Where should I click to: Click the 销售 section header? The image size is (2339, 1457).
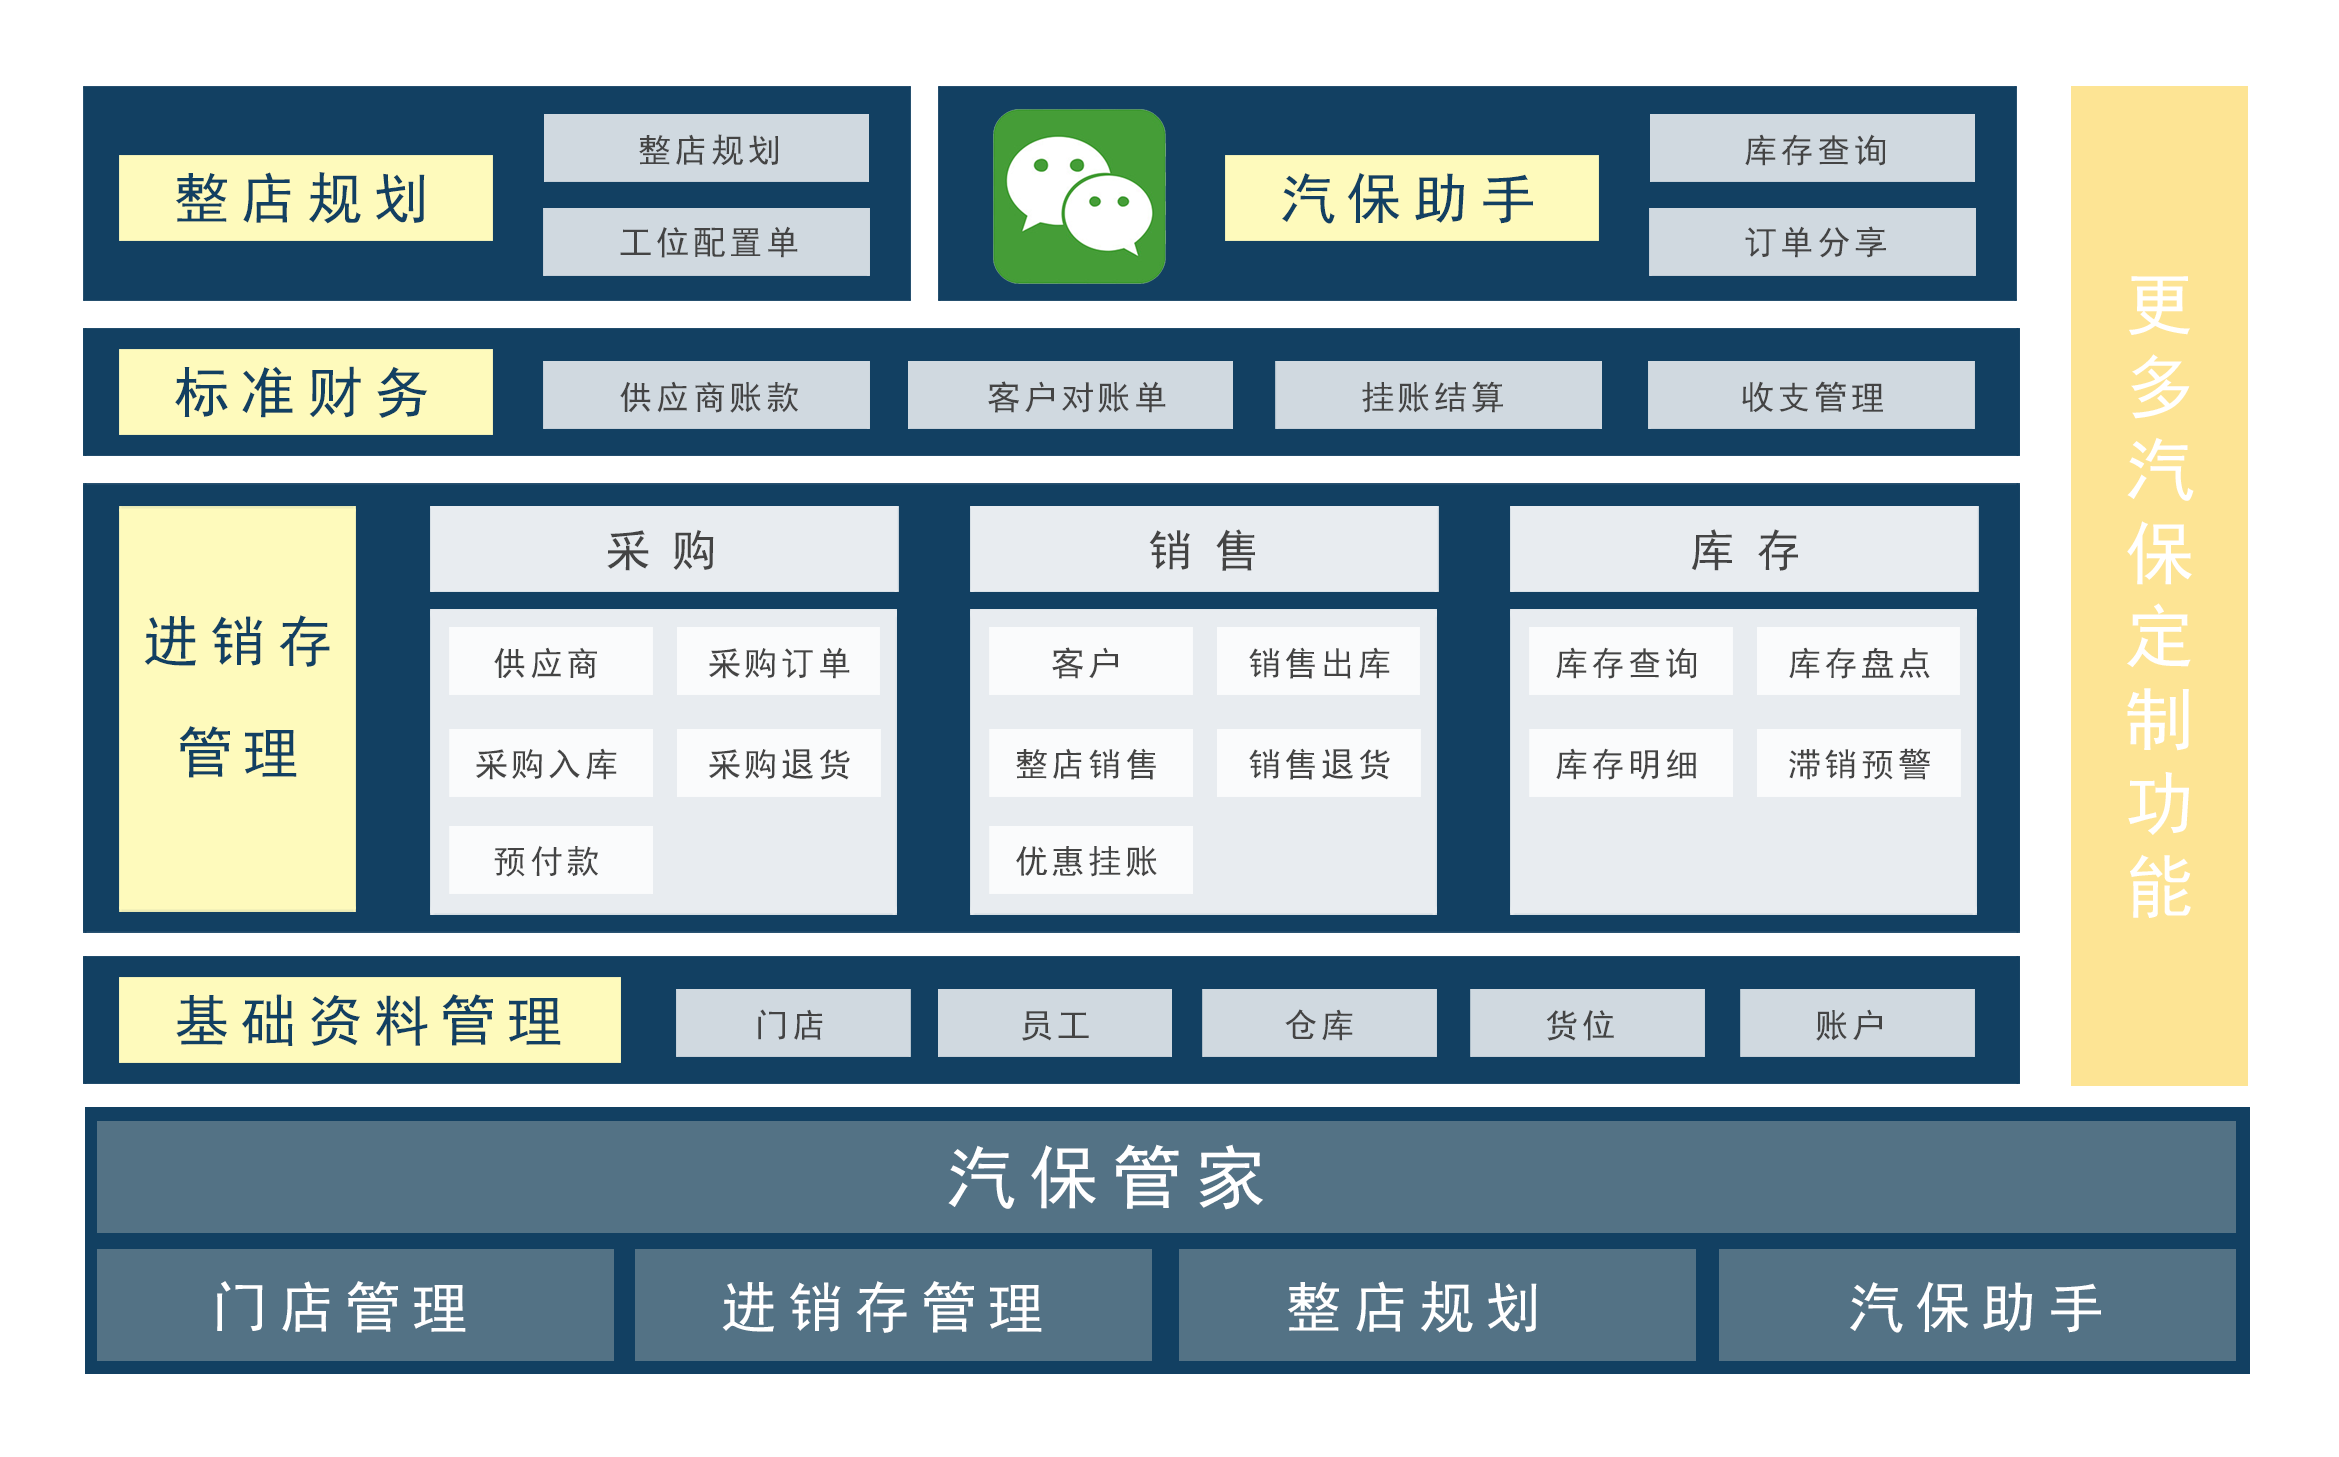point(1204,549)
